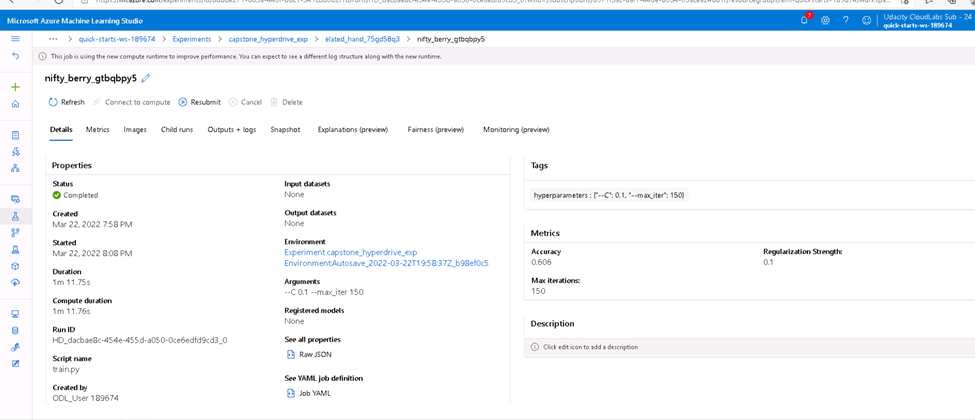Open Datasets from the sidebar
Screen dimensions: 975x420
click(16, 199)
